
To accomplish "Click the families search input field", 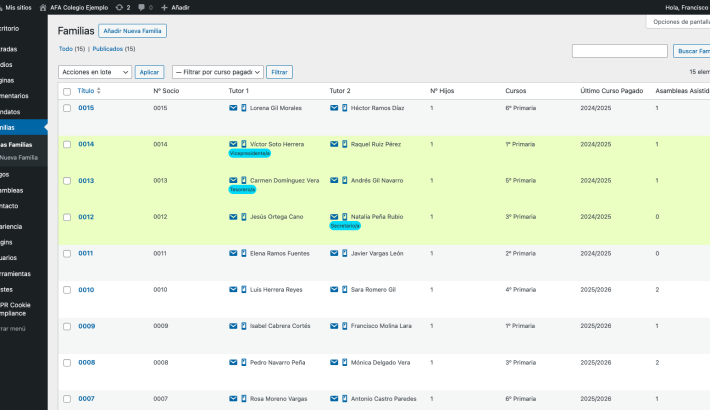I will pyautogui.click(x=619, y=51).
